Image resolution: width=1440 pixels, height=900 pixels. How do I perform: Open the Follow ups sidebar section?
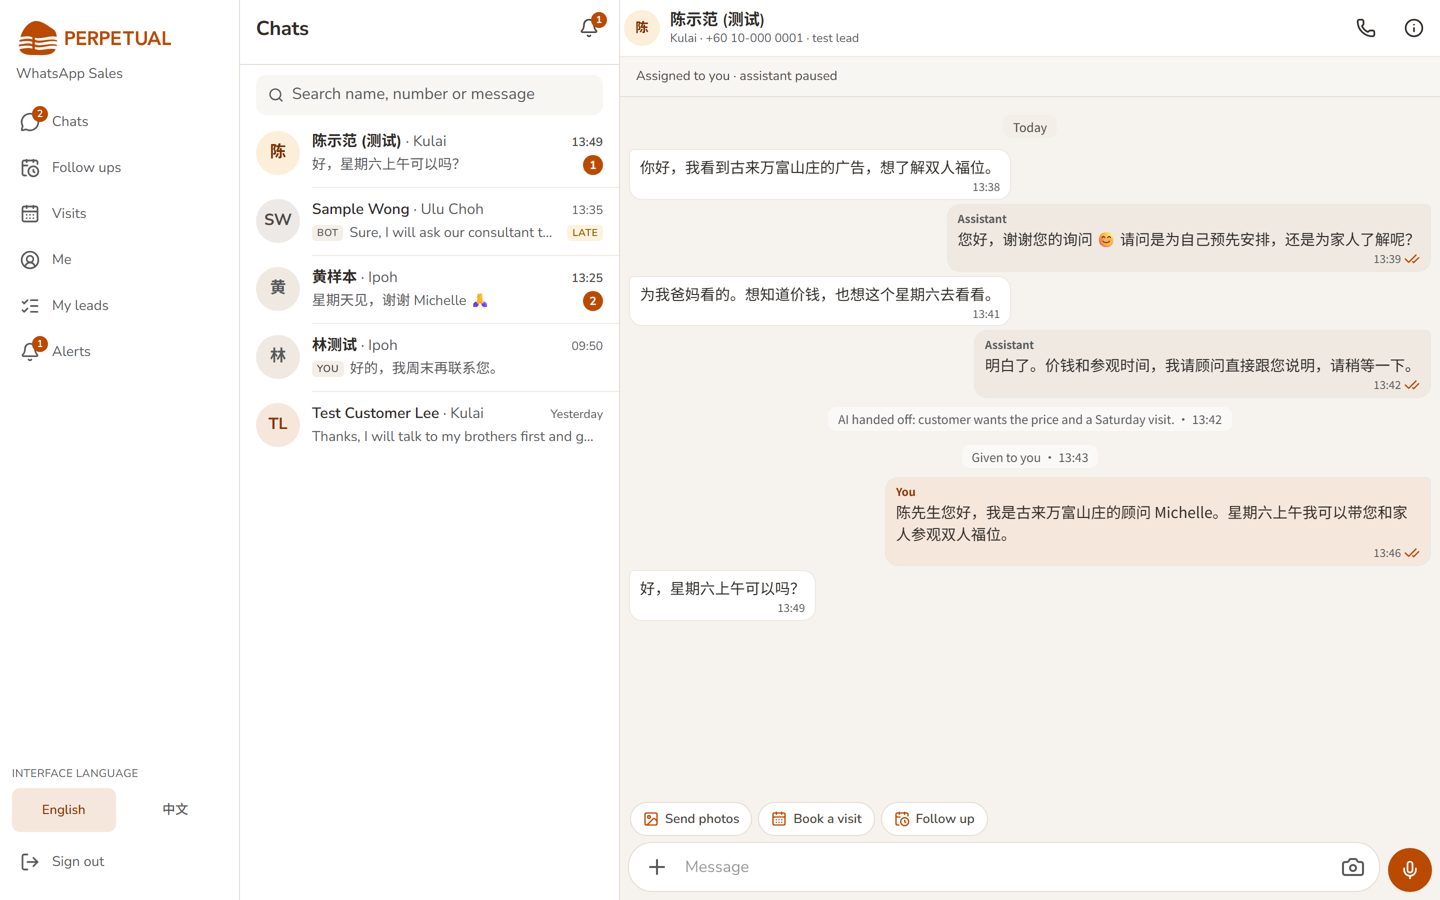coord(119,167)
